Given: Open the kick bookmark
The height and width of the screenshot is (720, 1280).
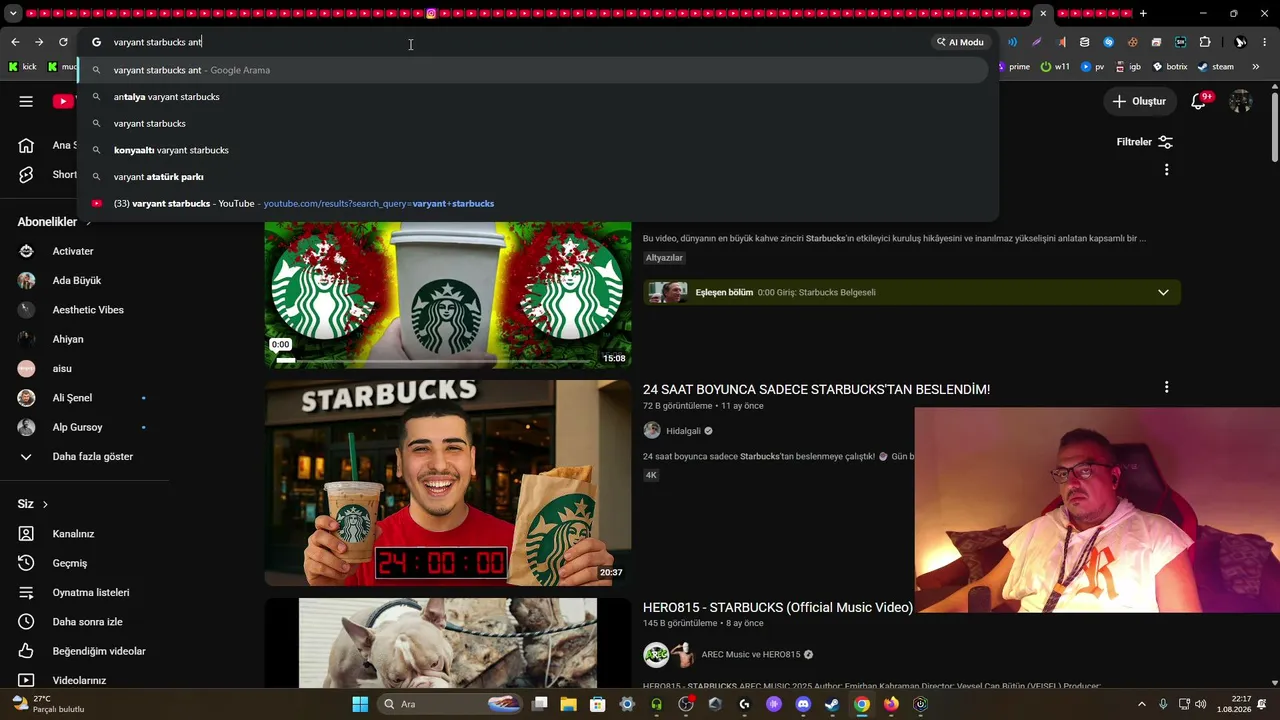Looking at the screenshot, I should pyautogui.click(x=22, y=67).
